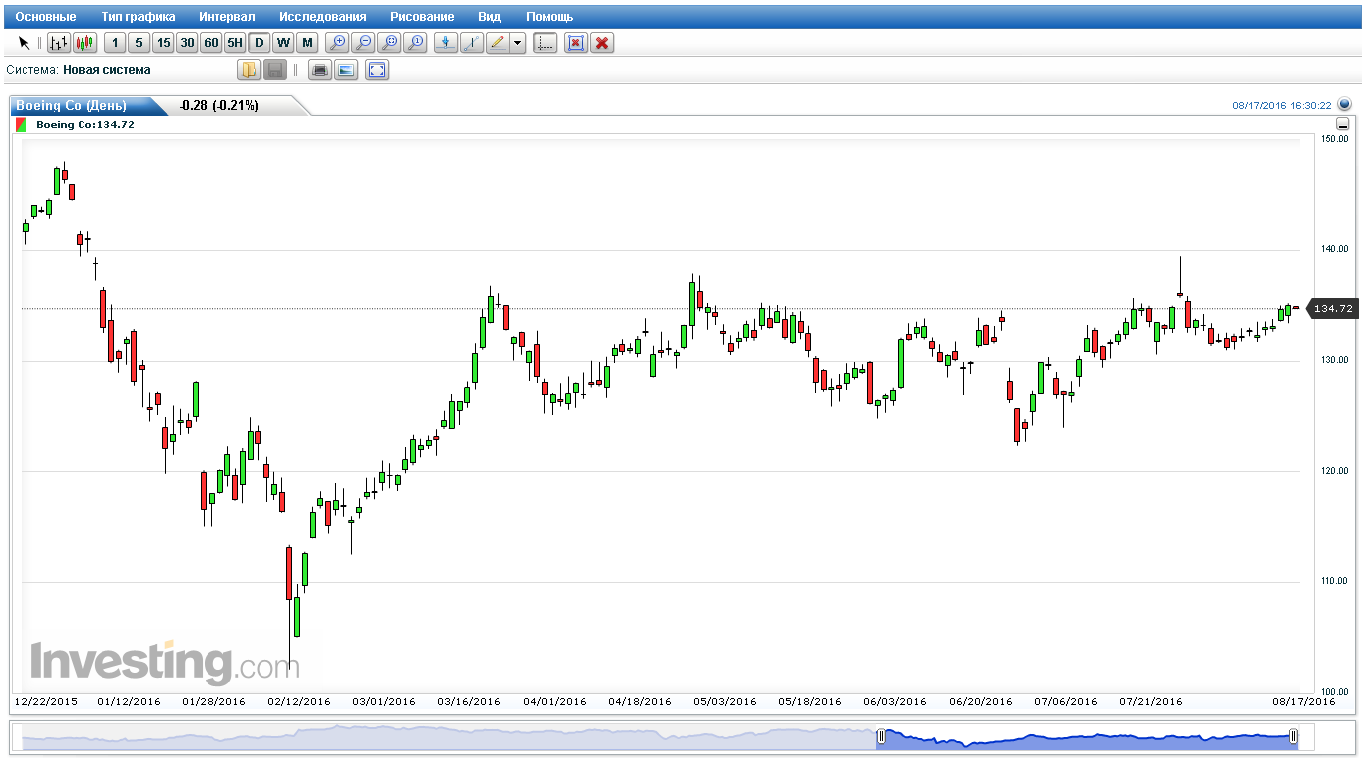Viewport: 1366px width, 768px height.
Task: Switch to bar chart type
Action: coord(59,43)
